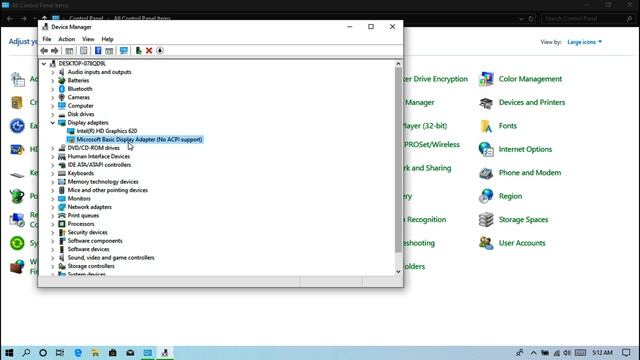Click the Forward arrow in Device Manager toolbar
640x360 pixels.
(x=55, y=51)
